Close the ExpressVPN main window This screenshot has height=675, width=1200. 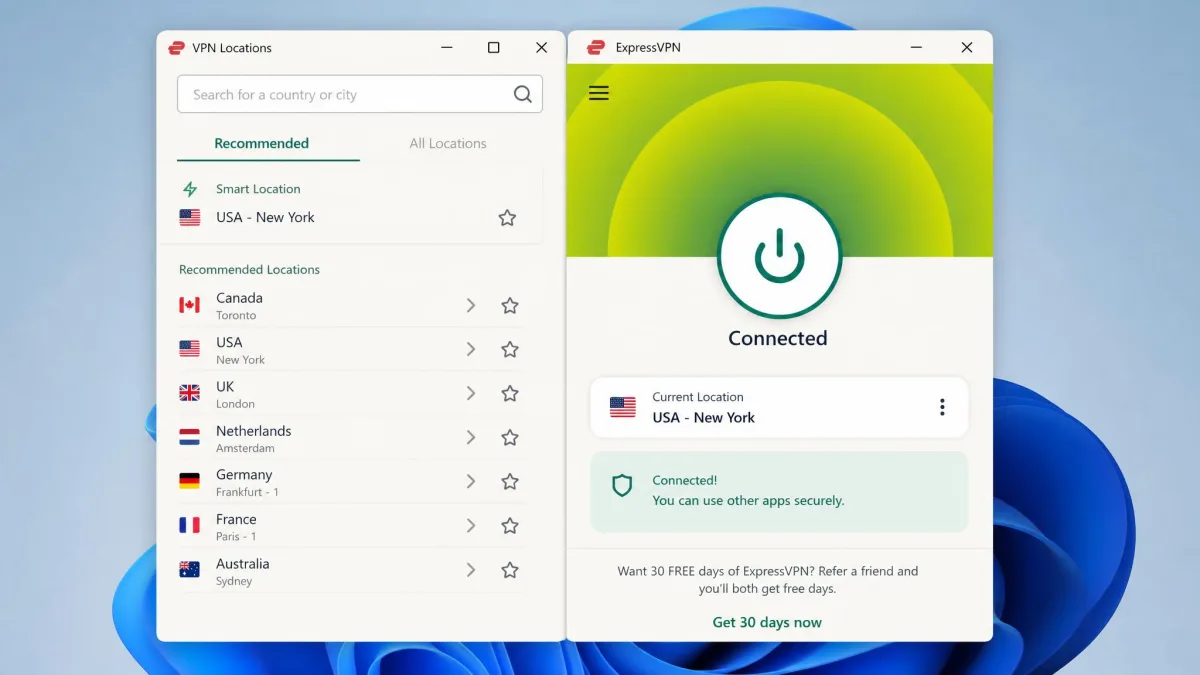[x=967, y=48]
